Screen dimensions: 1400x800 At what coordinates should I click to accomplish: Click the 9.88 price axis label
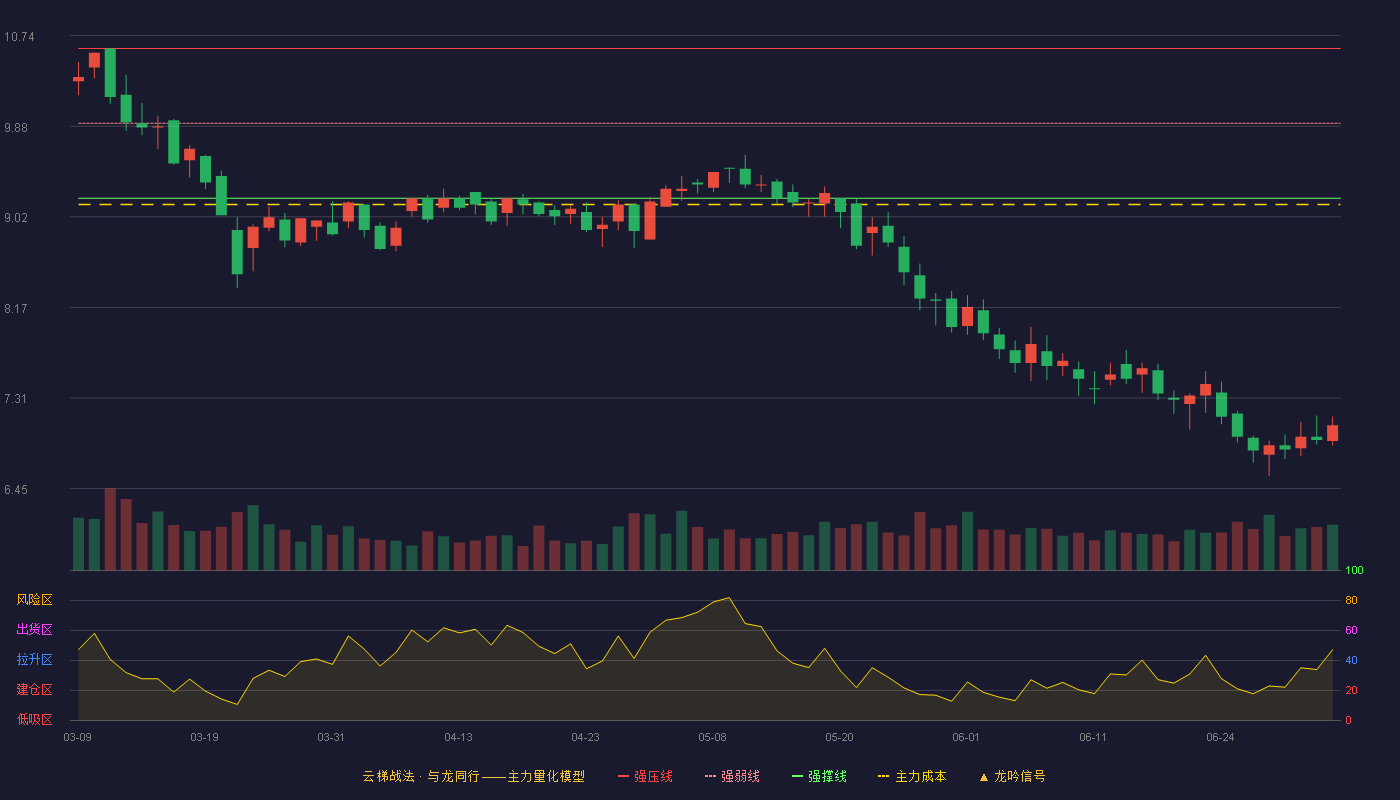pos(16,128)
